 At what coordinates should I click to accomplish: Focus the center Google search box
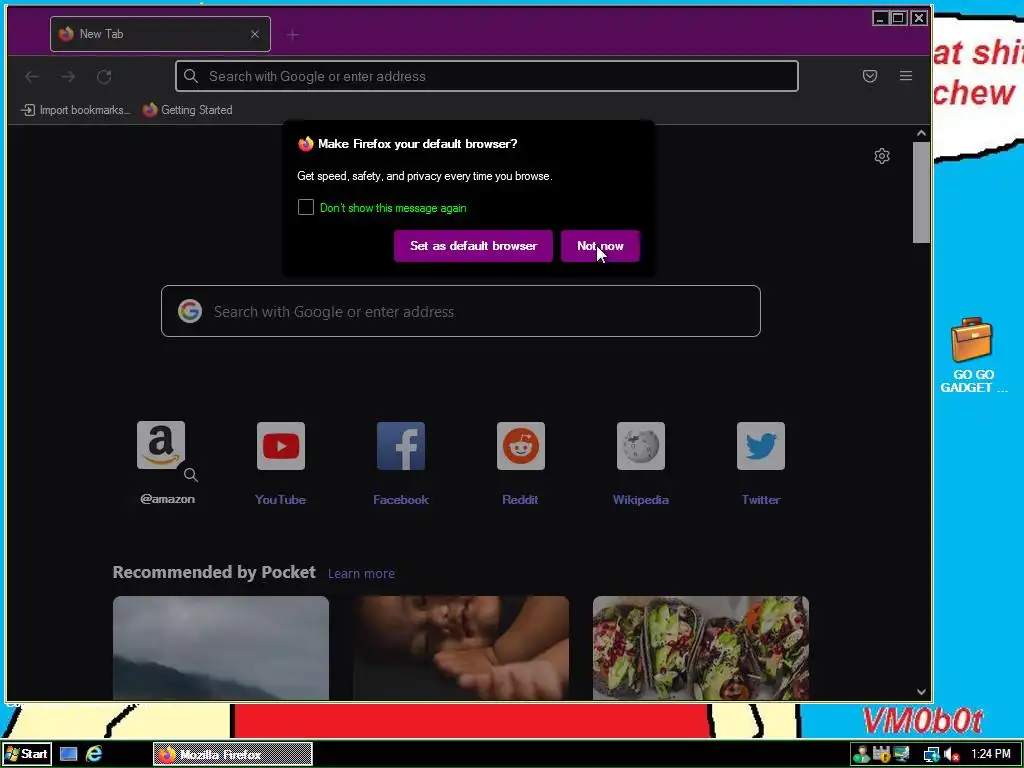coord(460,312)
